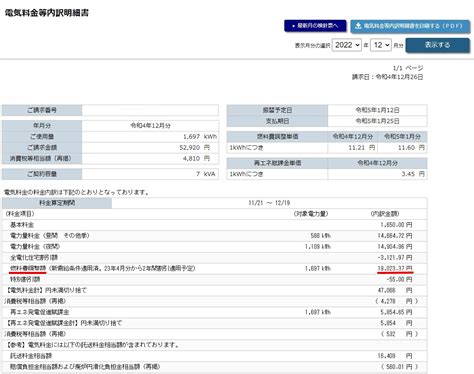This screenshot has height=374, width=474.
Task: Click the 託送料金相当額 row label
Action: pos(31,356)
